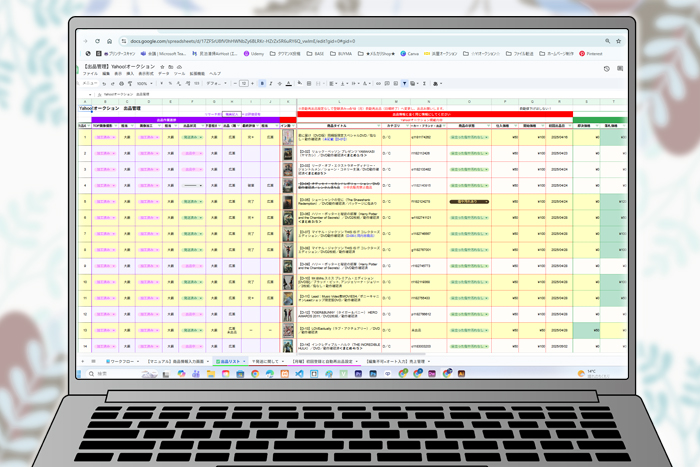The image size is (700, 467).
Task: Open version history clock icon
Action: (x=606, y=69)
